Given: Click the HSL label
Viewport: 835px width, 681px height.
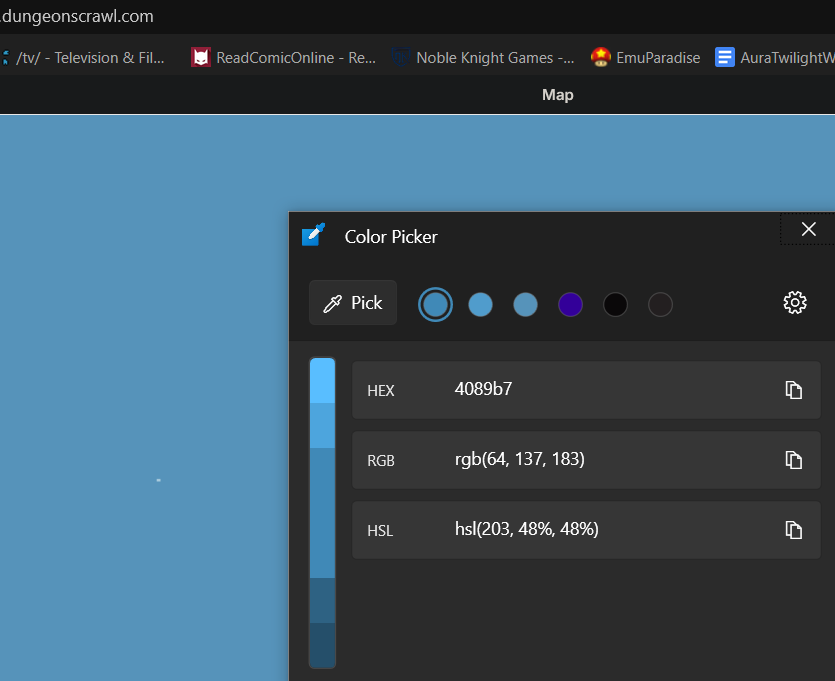Looking at the screenshot, I should 380,531.
